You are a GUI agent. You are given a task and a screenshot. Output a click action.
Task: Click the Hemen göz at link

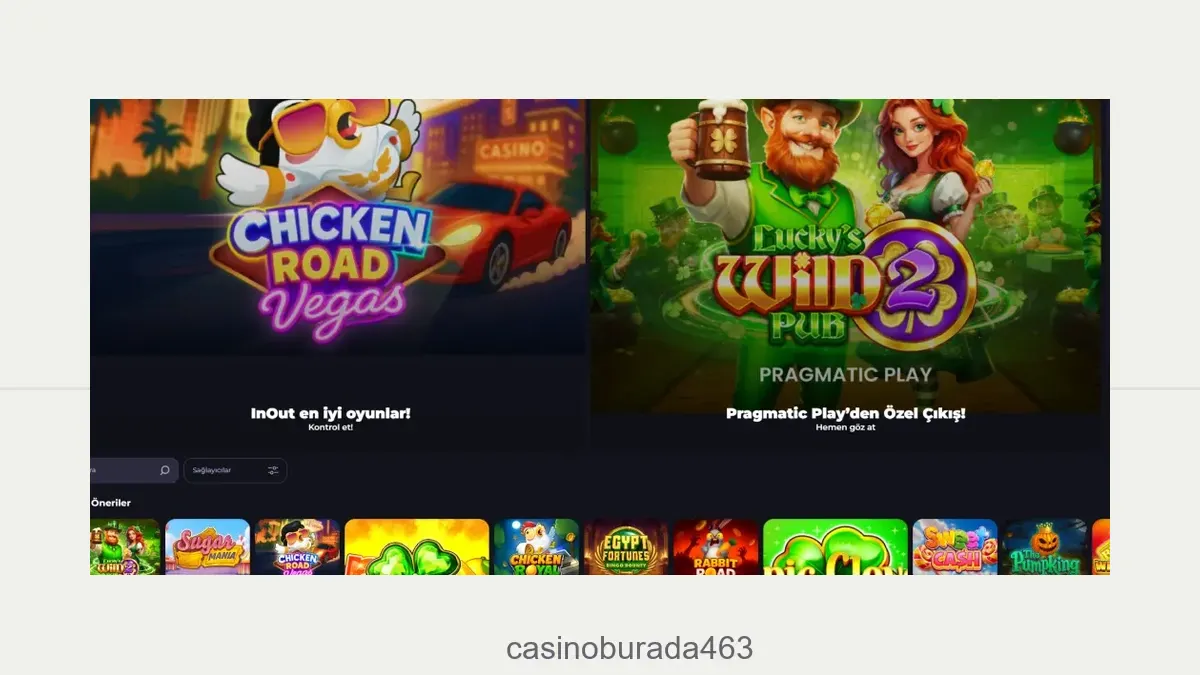pos(845,427)
